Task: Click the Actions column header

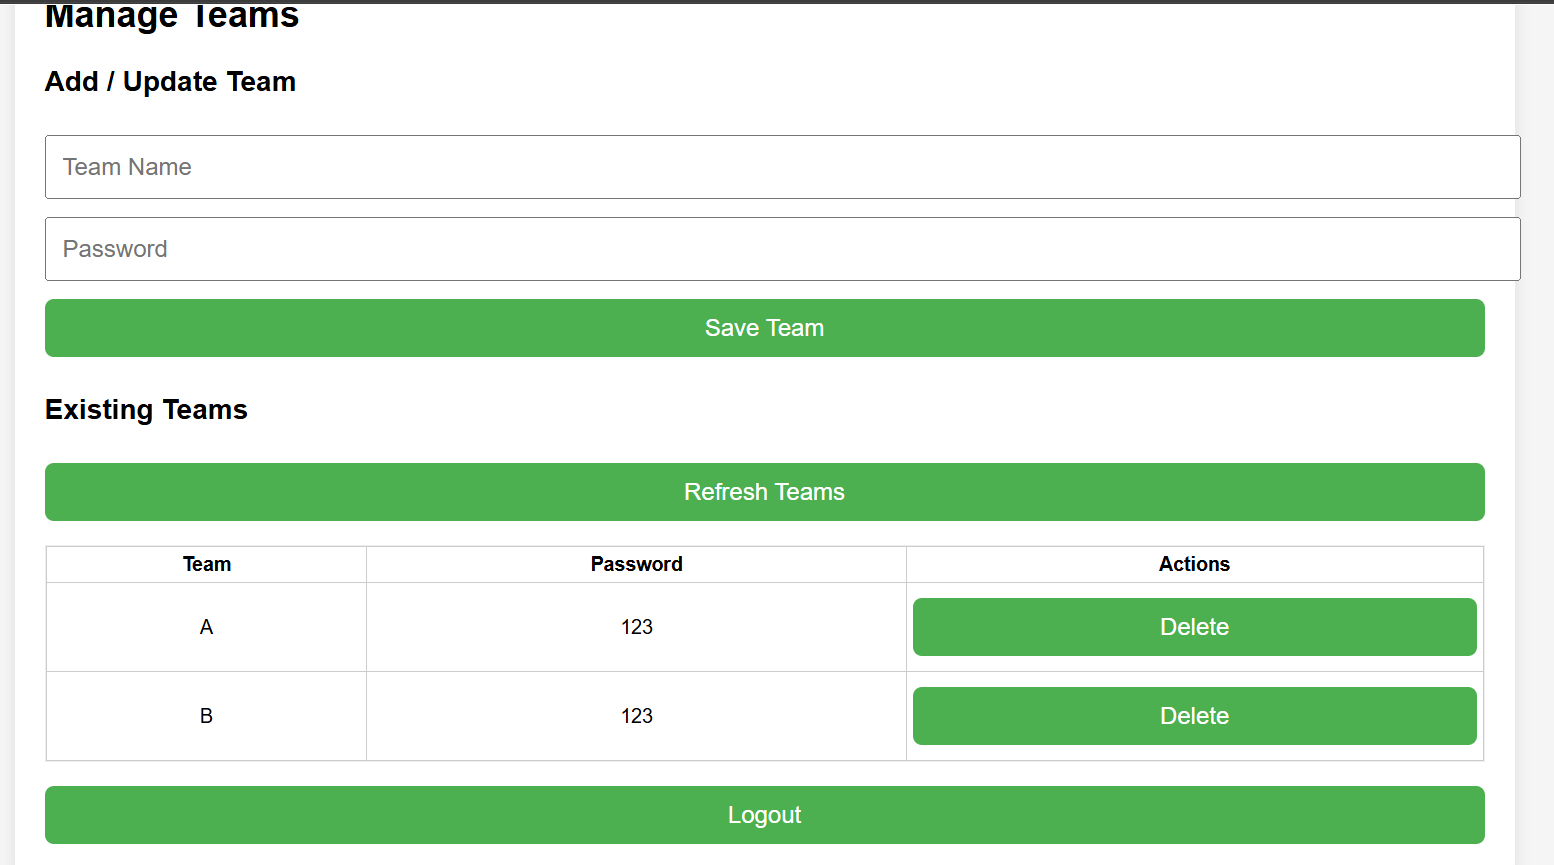Action: click(1194, 564)
